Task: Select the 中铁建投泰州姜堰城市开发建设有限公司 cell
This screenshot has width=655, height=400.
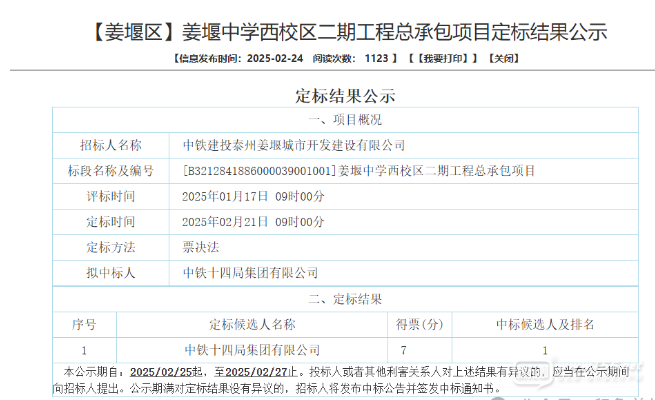Action: pyautogui.click(x=294, y=146)
